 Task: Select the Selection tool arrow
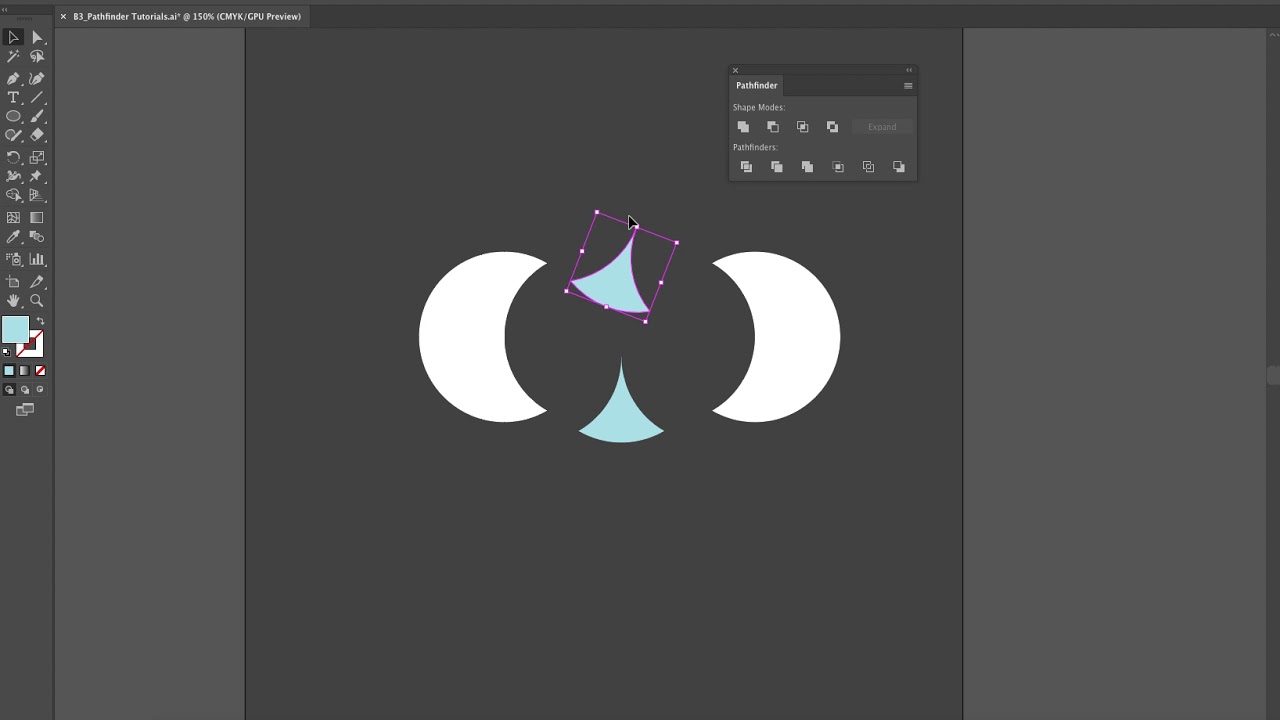(x=13, y=37)
